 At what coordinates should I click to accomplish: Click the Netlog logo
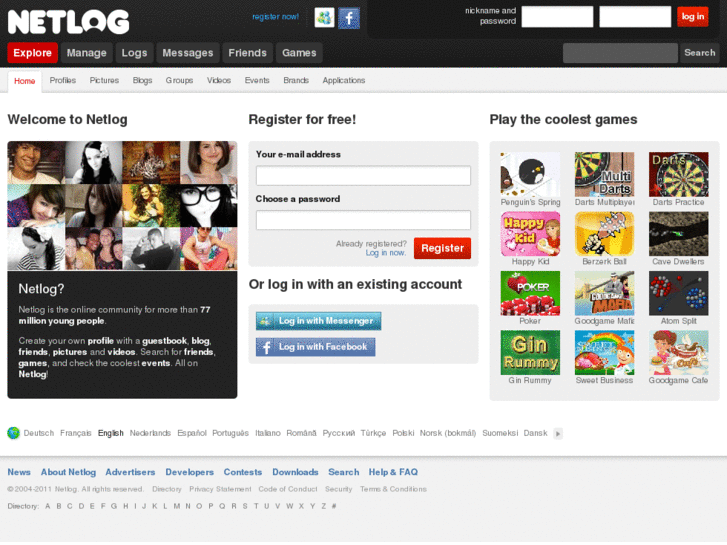point(69,22)
